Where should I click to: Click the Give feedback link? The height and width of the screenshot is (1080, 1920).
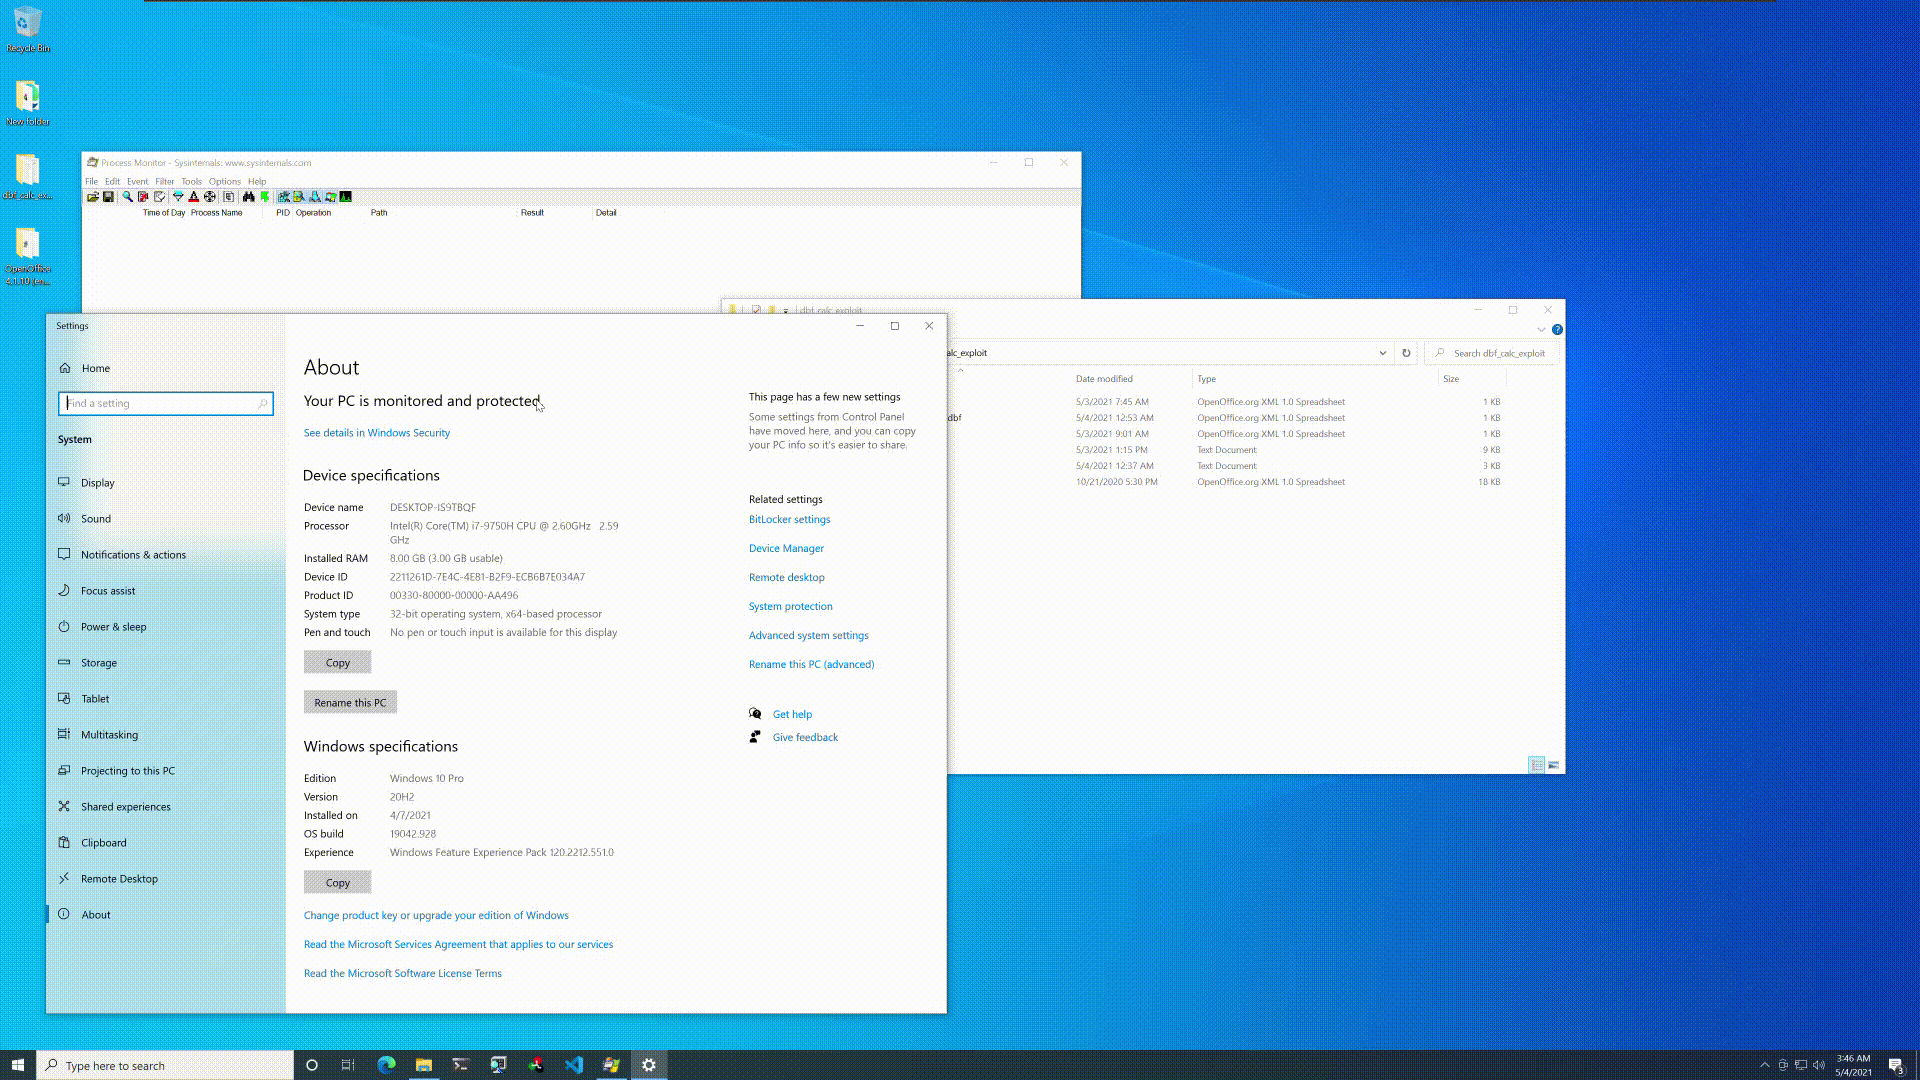[x=805, y=737]
